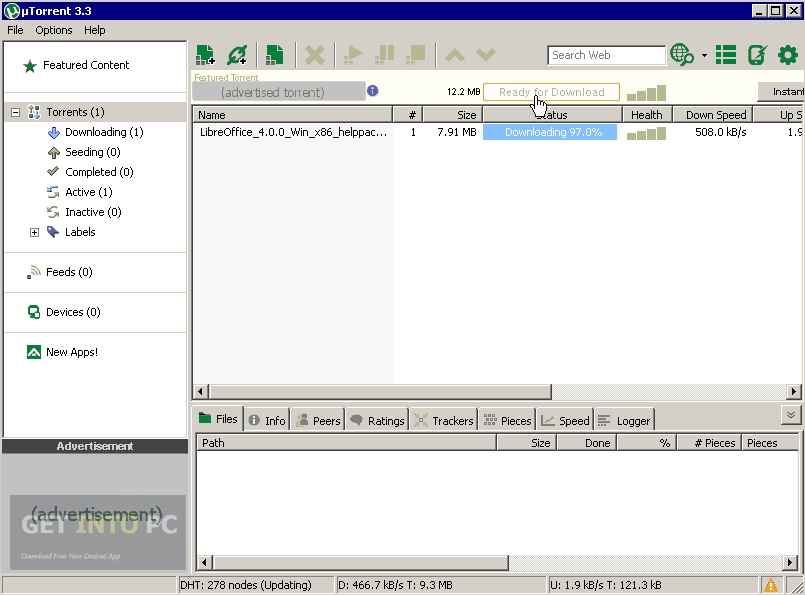This screenshot has width=805, height=595.
Task: Click the Ready for Download button
Action: (x=551, y=92)
